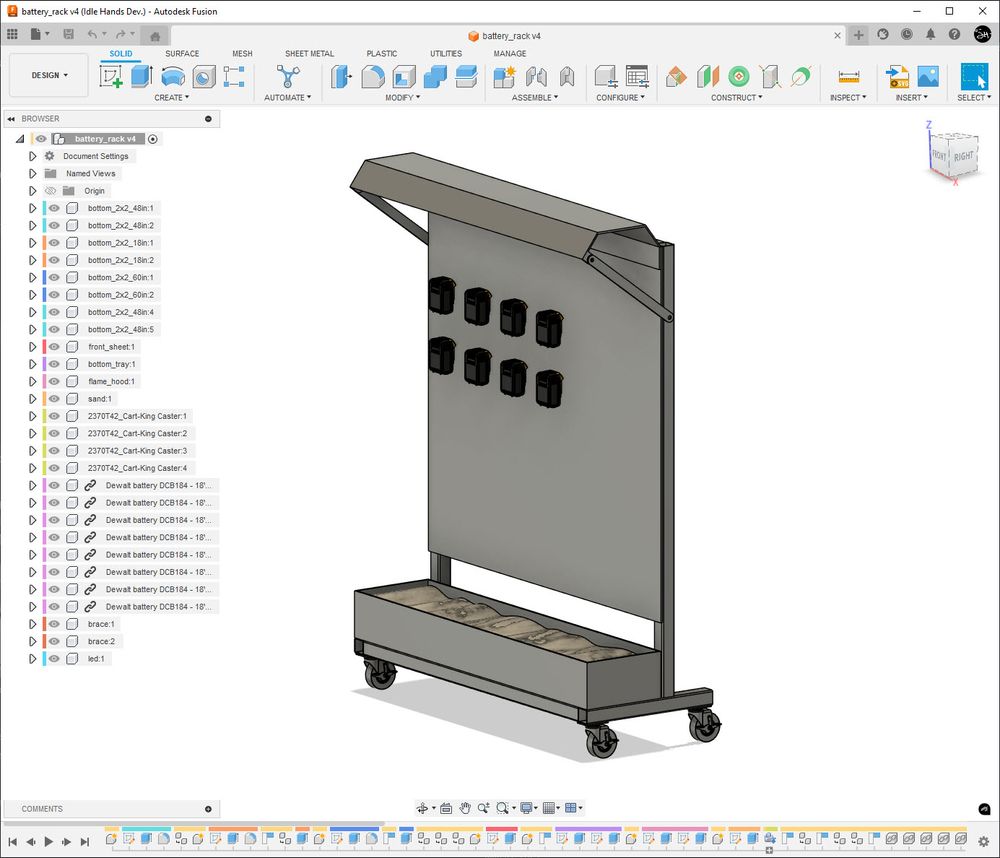Toggle visibility of sand:1

click(x=54, y=399)
